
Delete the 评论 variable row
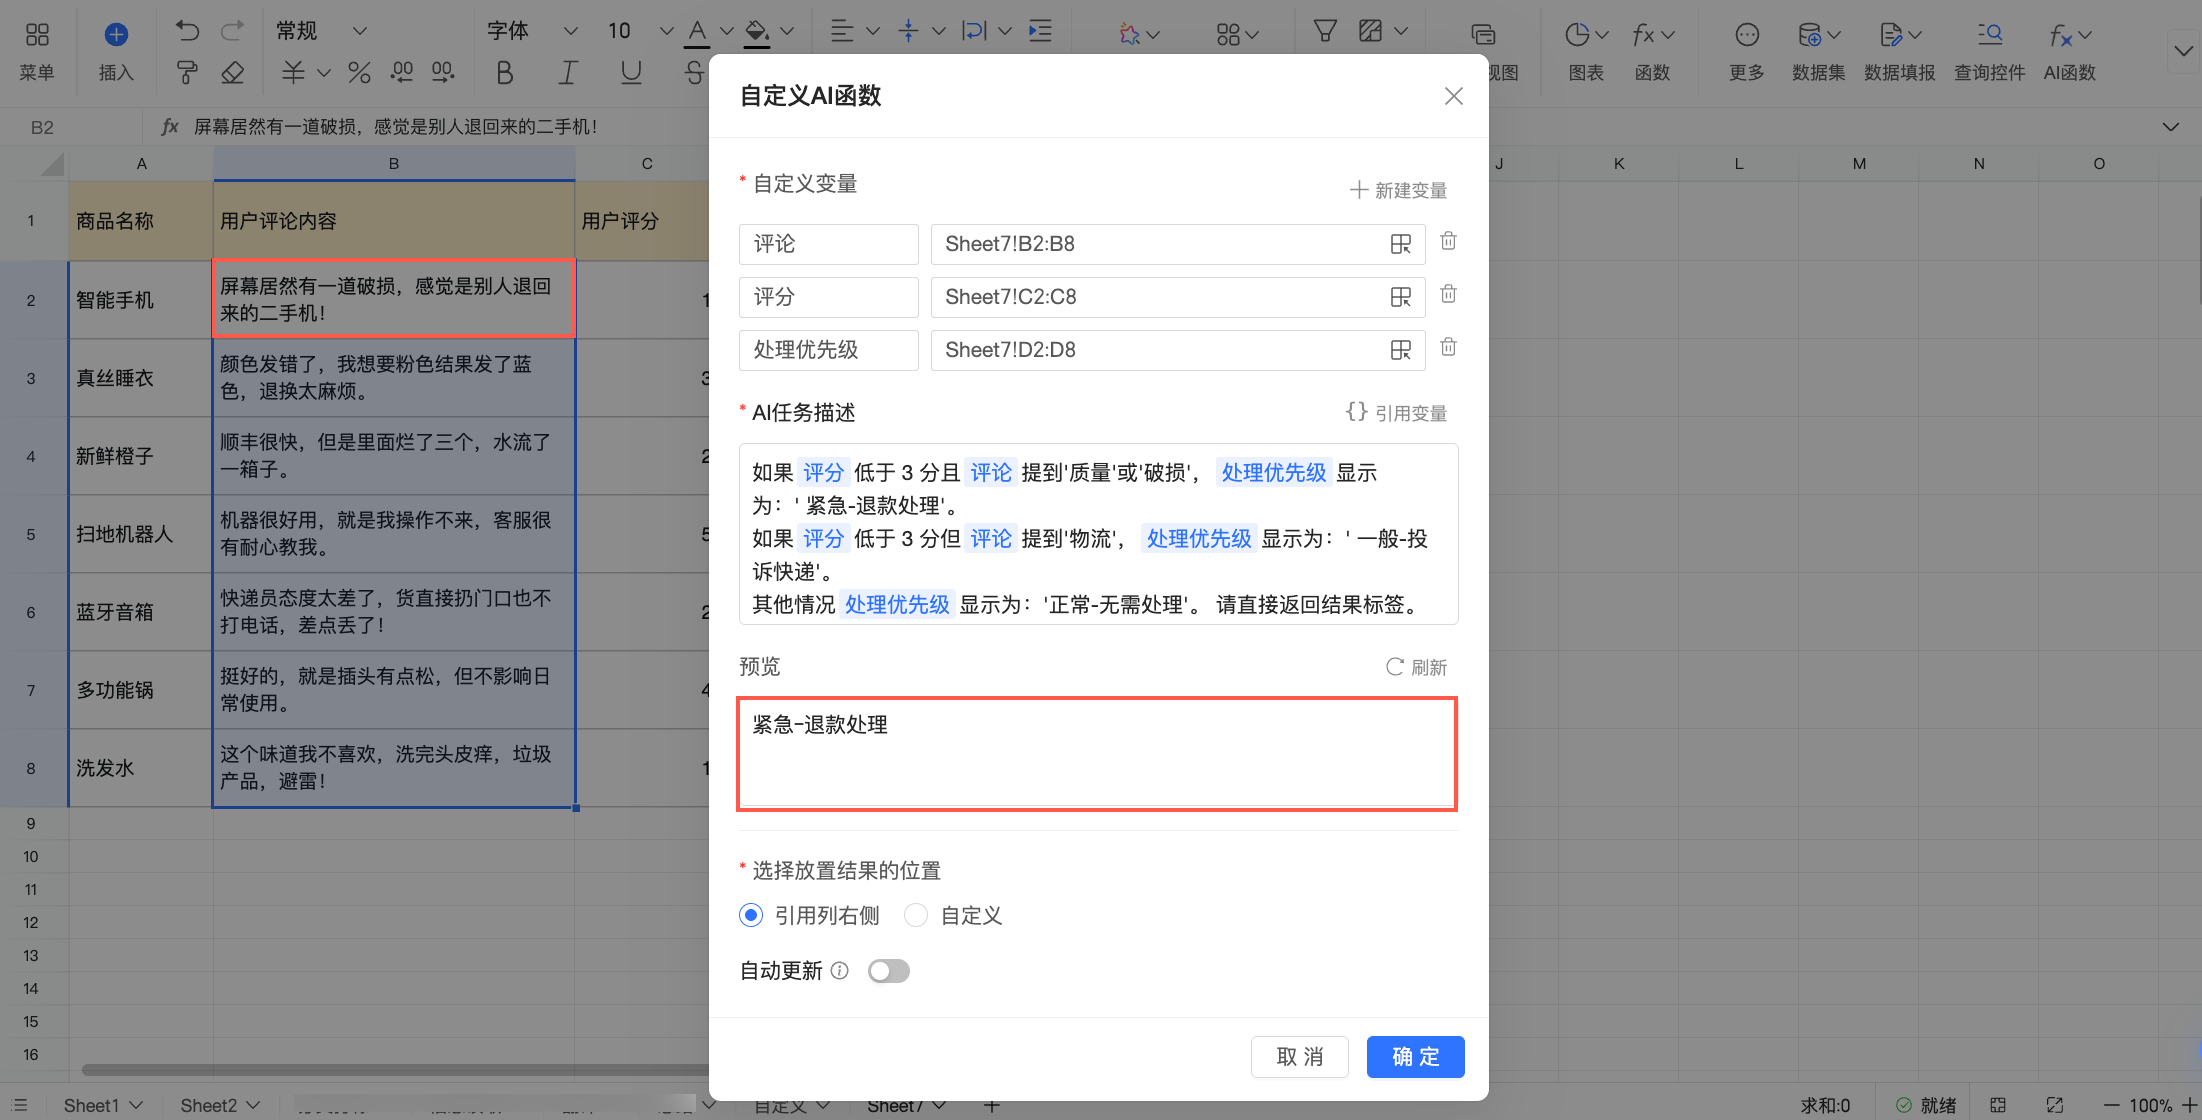tap(1448, 241)
